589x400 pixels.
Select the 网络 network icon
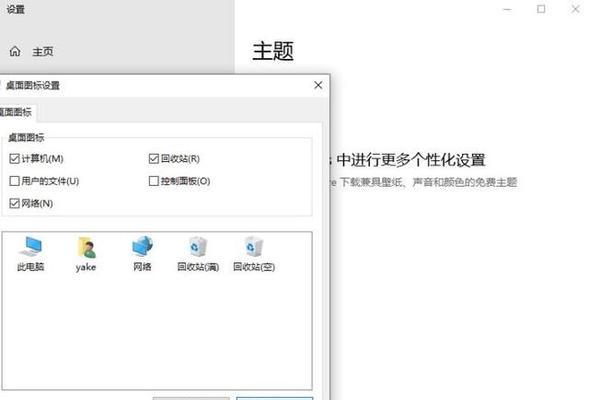click(142, 253)
